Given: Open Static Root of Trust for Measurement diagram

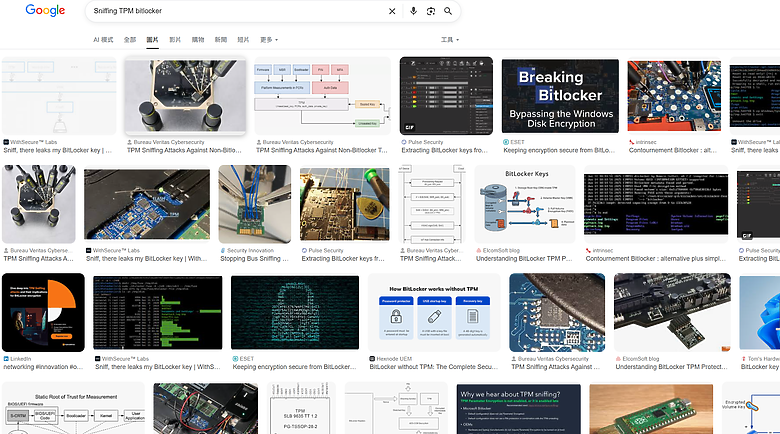Looking at the screenshot, I should (x=73, y=408).
